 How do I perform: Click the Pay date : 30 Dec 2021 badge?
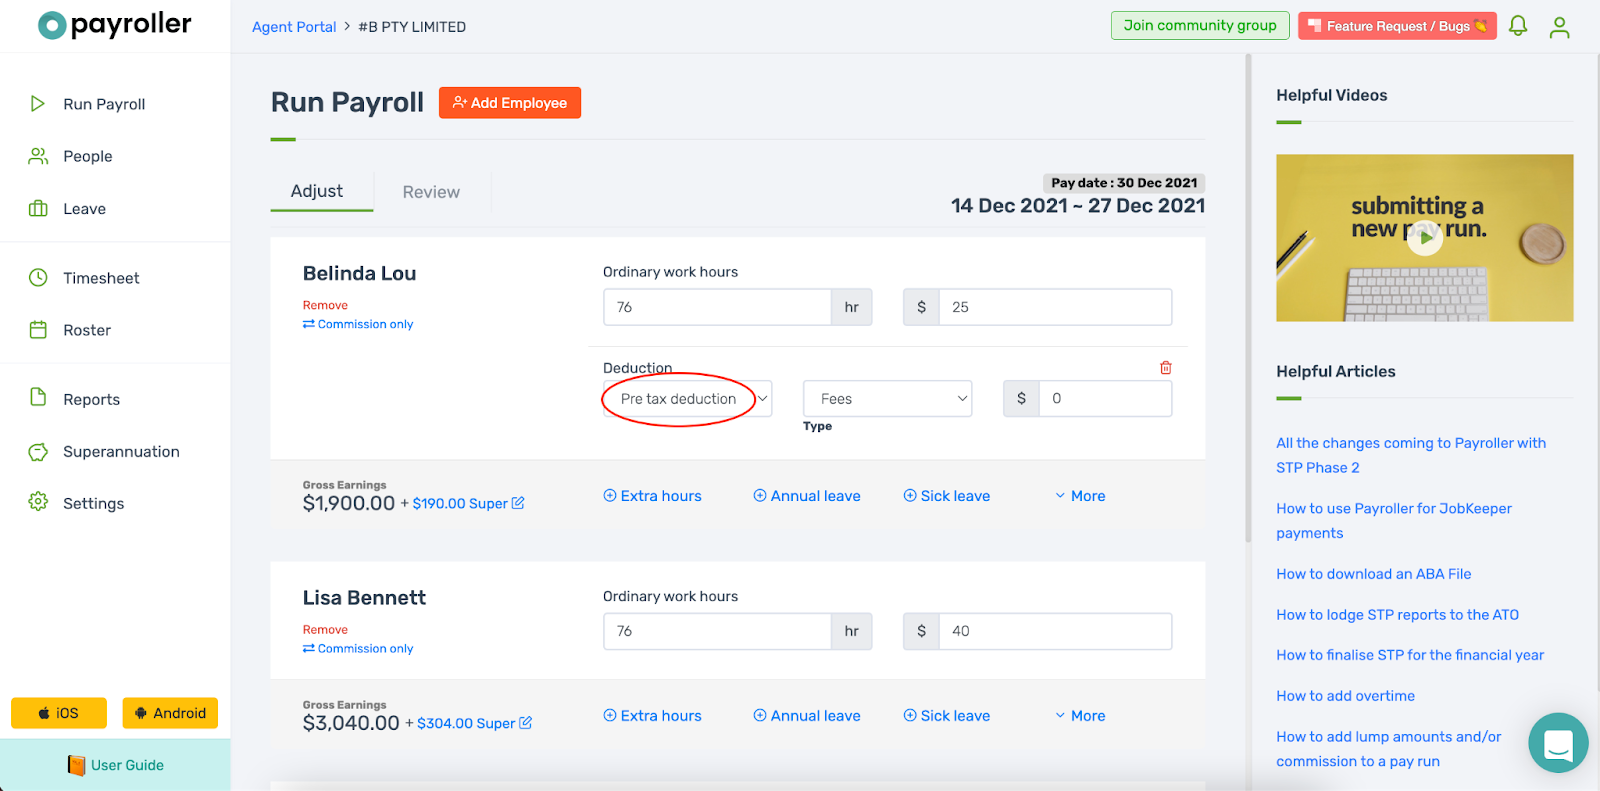click(1124, 183)
